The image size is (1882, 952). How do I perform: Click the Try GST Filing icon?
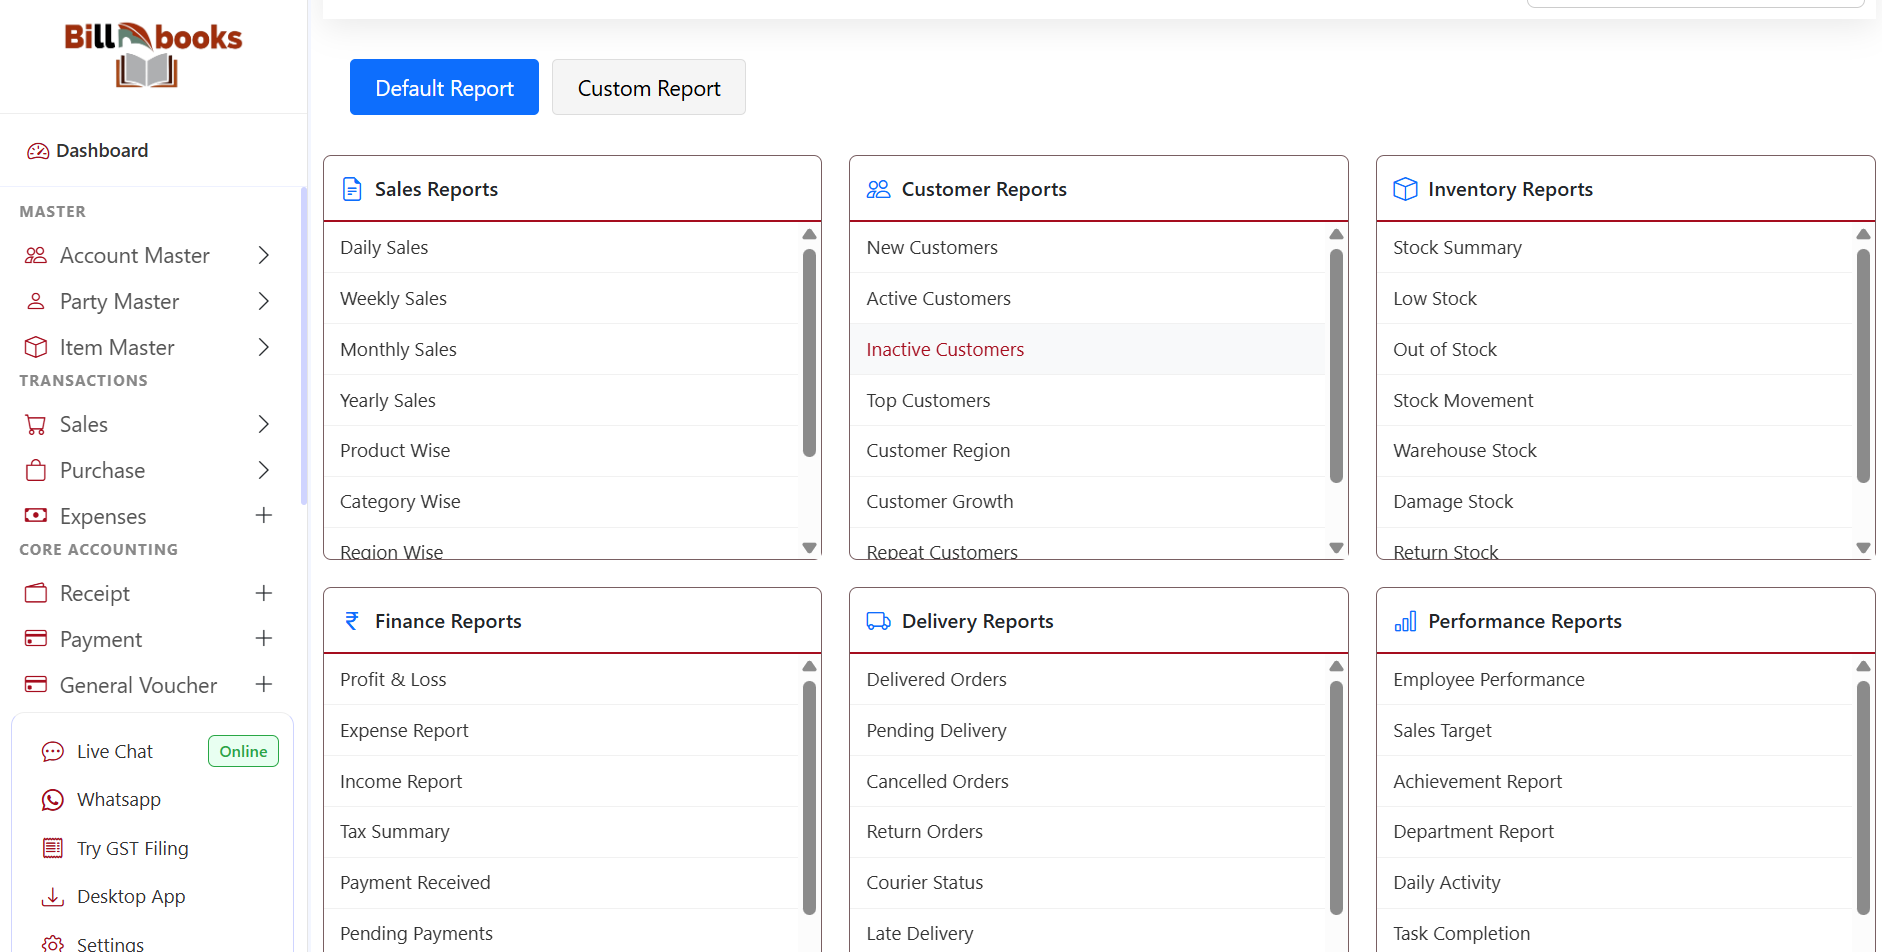click(53, 849)
